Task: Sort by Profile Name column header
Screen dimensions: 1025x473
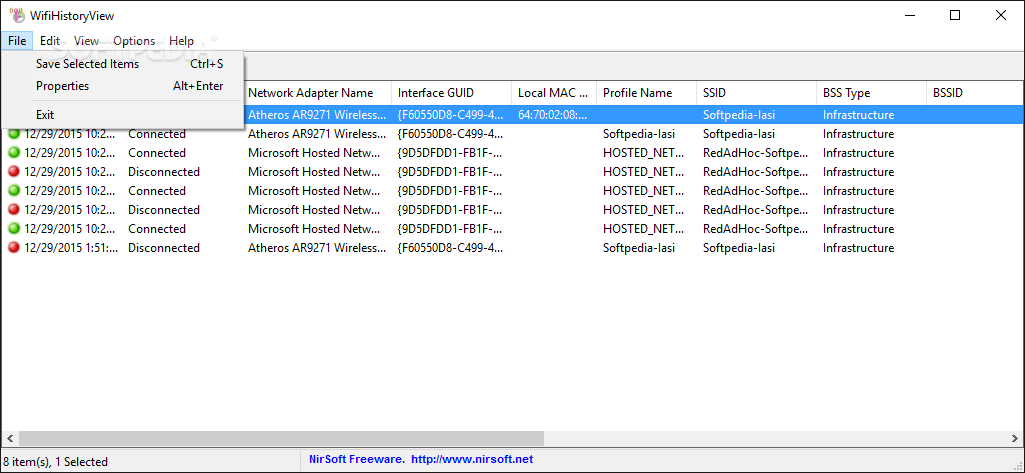Action: click(x=647, y=93)
